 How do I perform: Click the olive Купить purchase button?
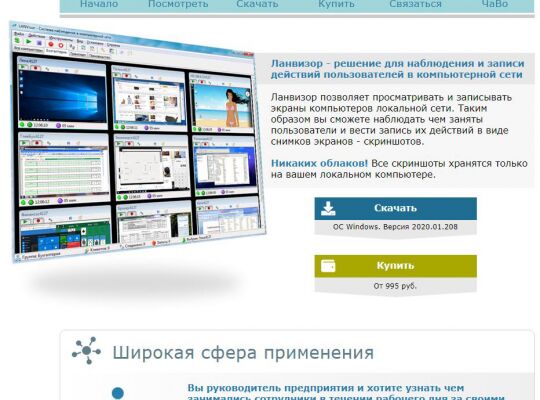[x=395, y=266]
